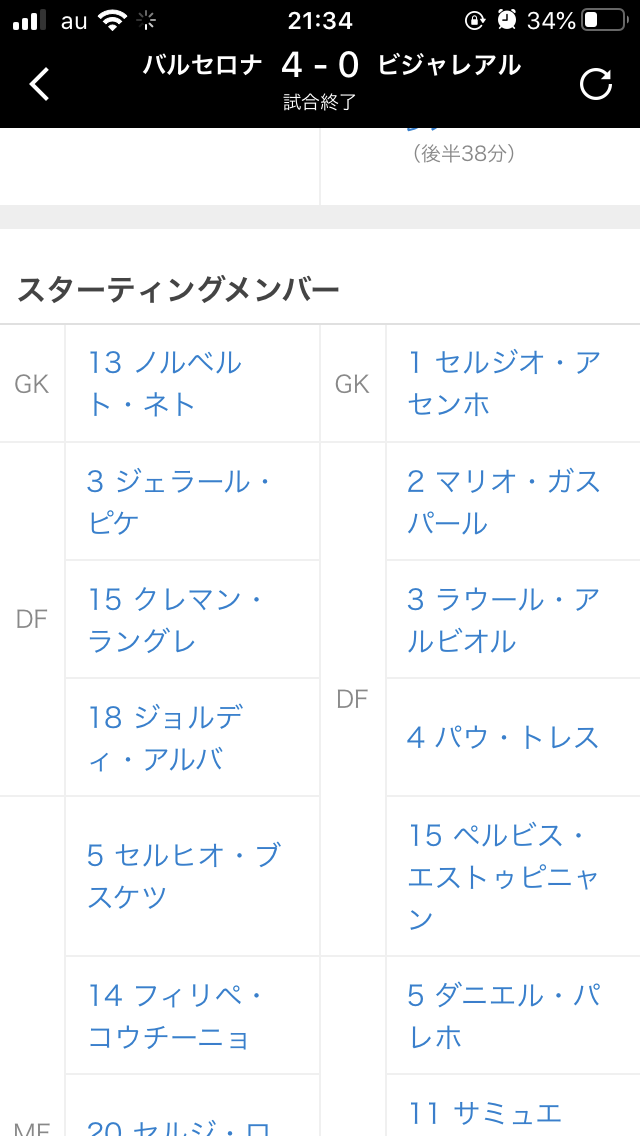The width and height of the screenshot is (640, 1136).
Task: Open player 1 セルジオ・アセンホ
Action: [504, 383]
